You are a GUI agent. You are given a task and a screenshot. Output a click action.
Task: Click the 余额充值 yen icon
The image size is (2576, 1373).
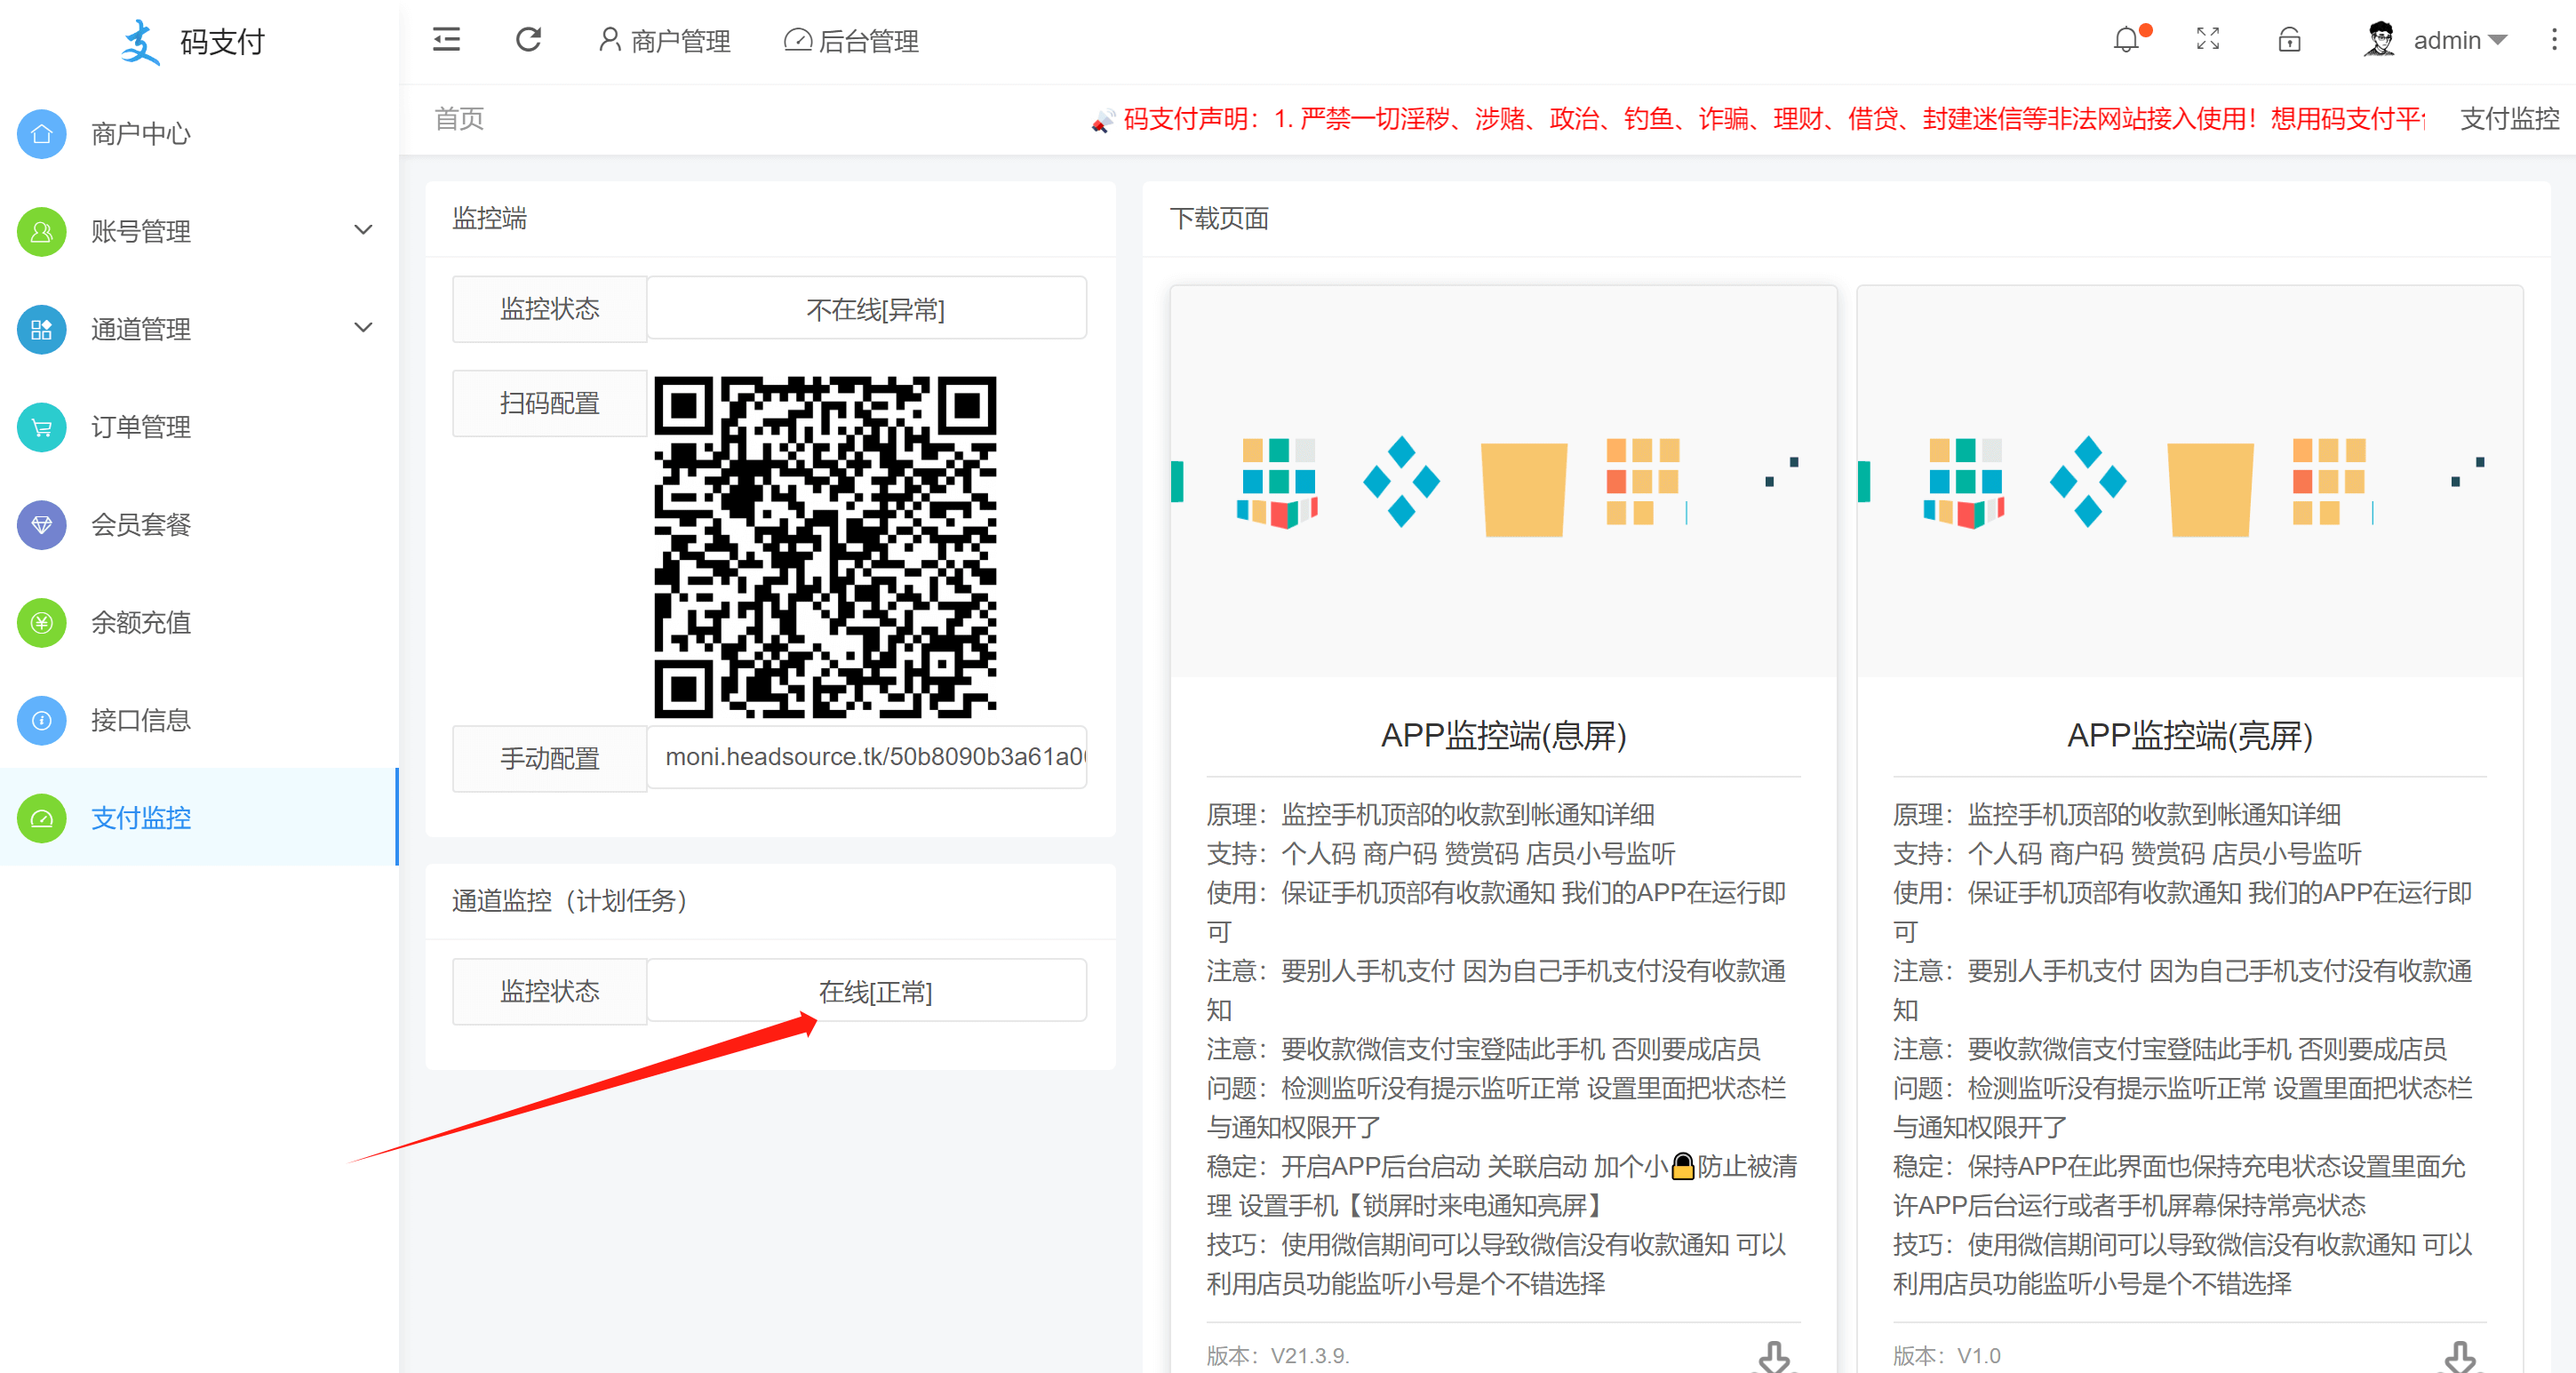point(42,622)
